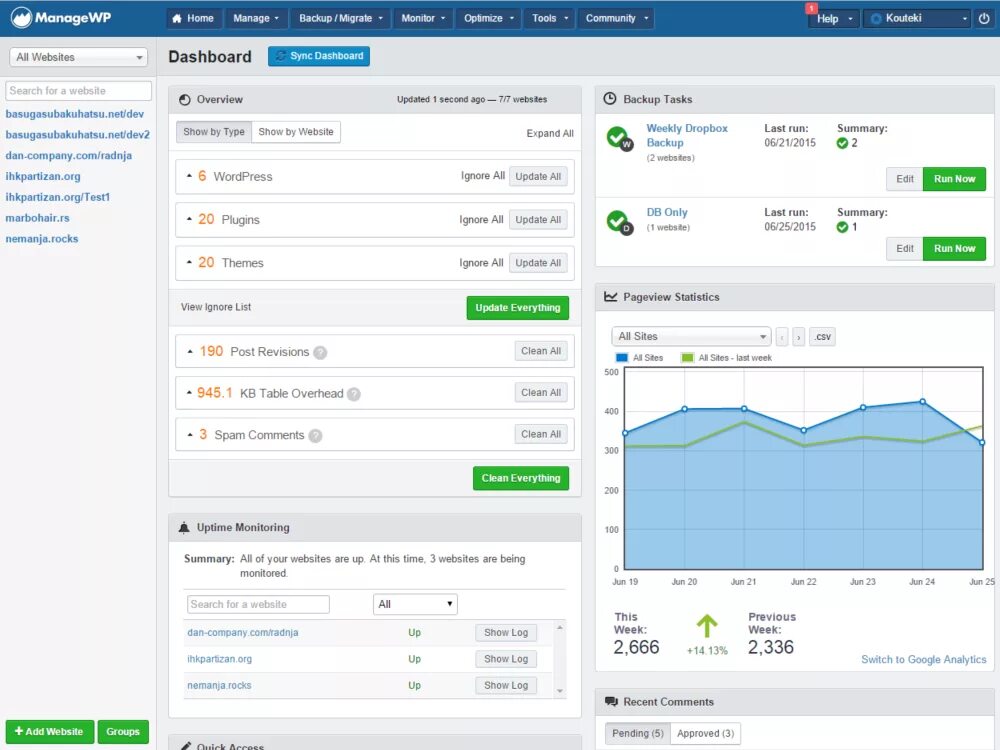Click the Recent Comments speech bubble icon
This screenshot has height=750, width=1000.
611,702
